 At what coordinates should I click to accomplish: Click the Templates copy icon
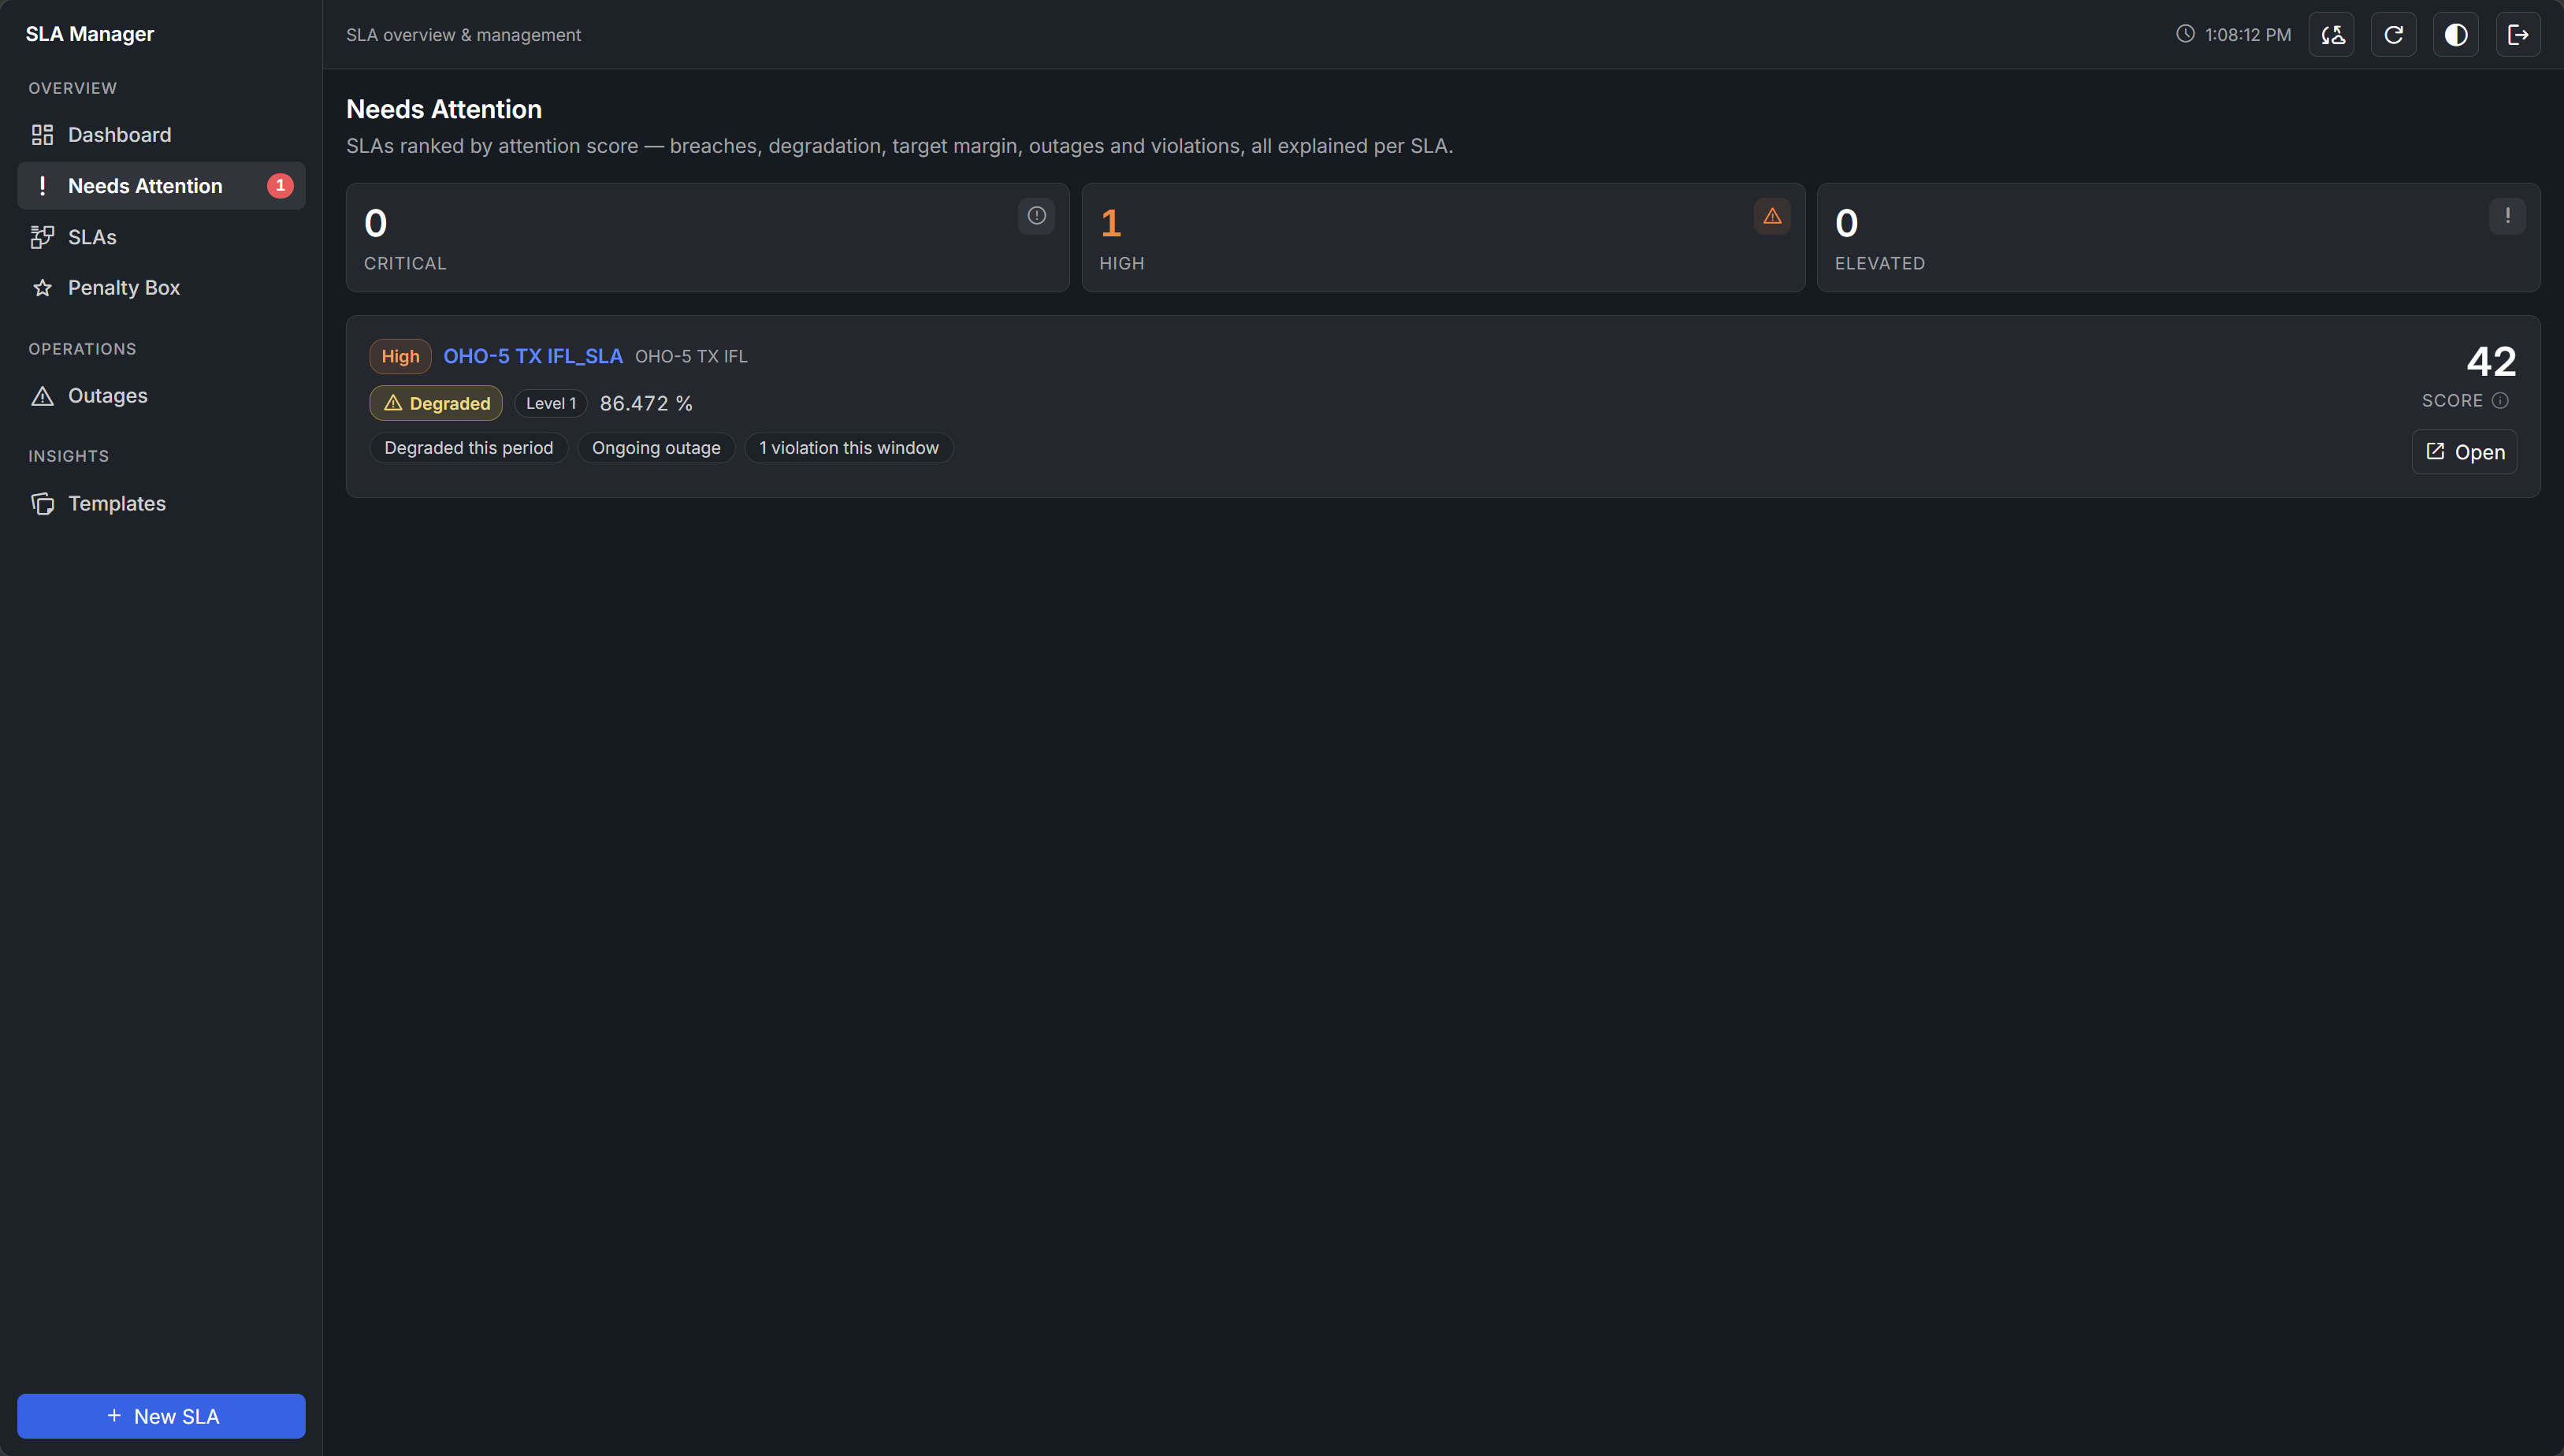(42, 504)
